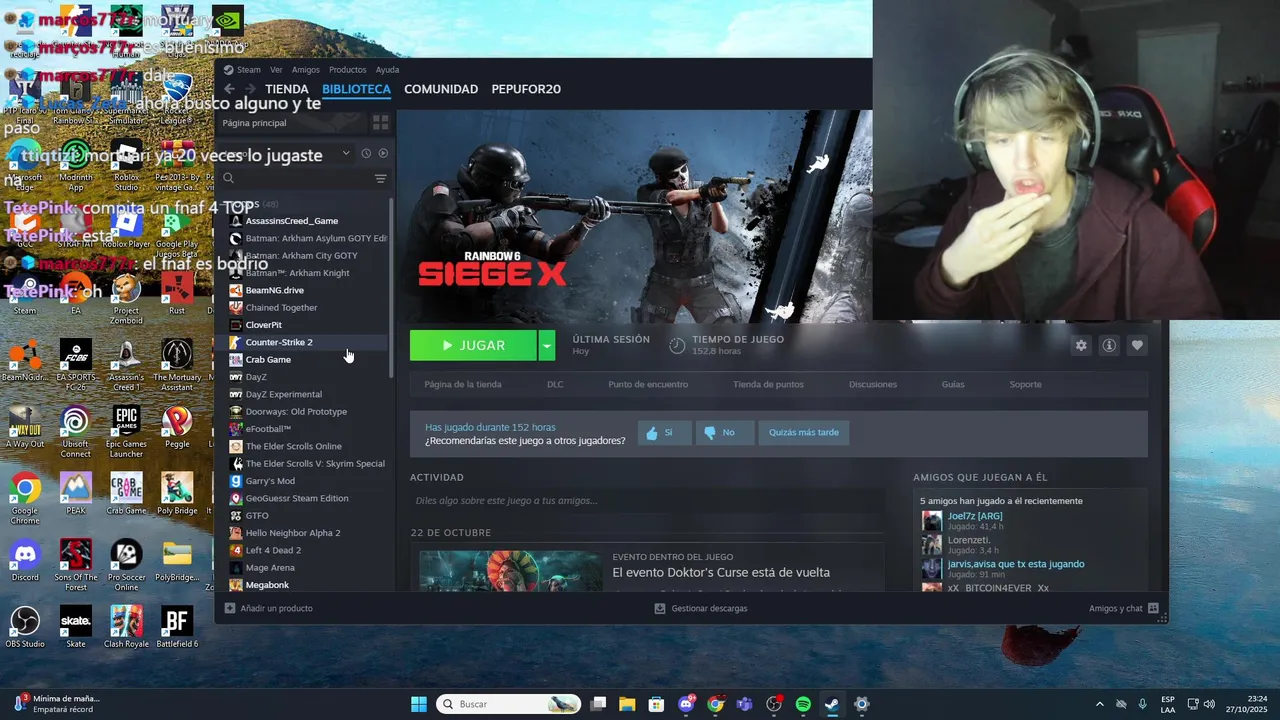The image size is (1280, 720).
Task: Open PEPUFOR20 profile tab
Action: coord(526,89)
